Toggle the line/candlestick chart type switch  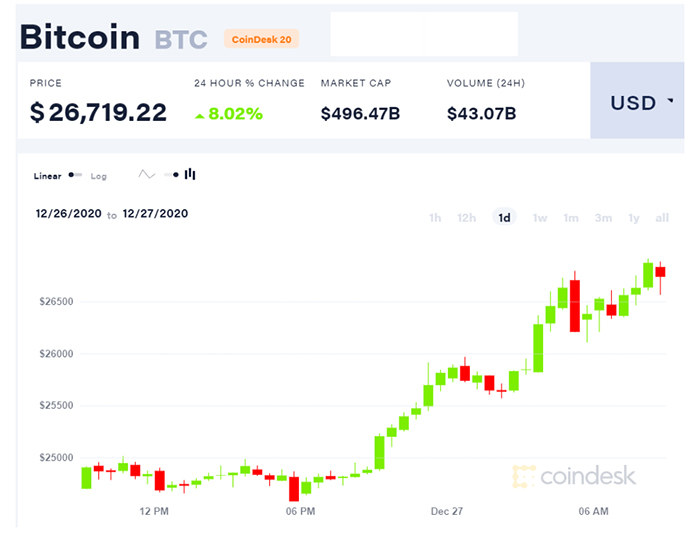pos(171,175)
